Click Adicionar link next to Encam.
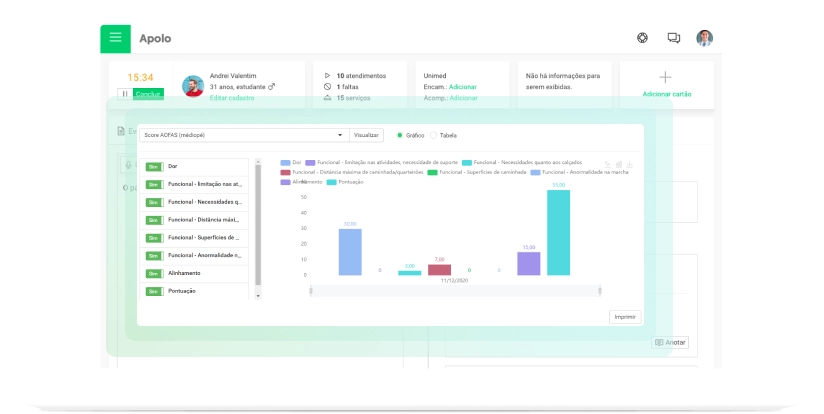The image size is (824, 414). [x=463, y=87]
